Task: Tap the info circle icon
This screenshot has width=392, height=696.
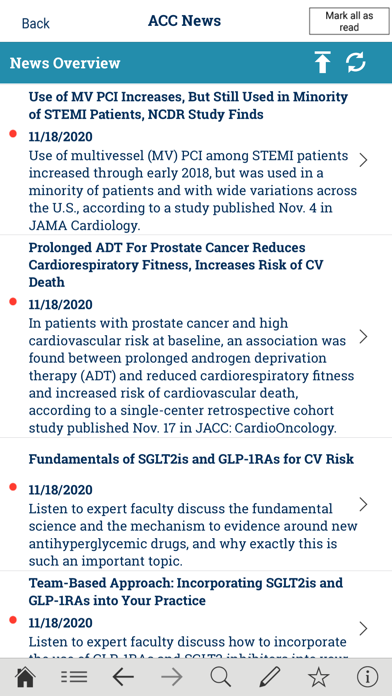Action: tap(368, 677)
